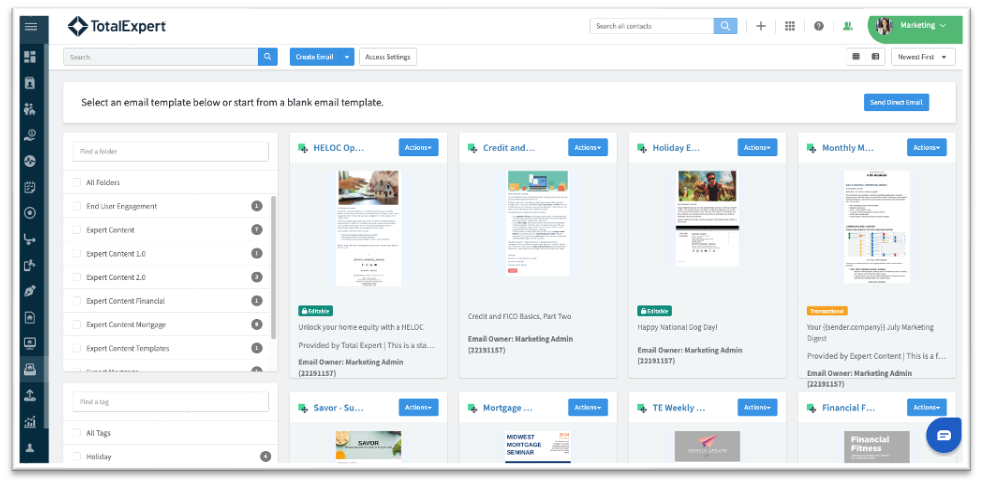The height and width of the screenshot is (486, 982).
Task: Open the chat support bubble
Action: [944, 435]
